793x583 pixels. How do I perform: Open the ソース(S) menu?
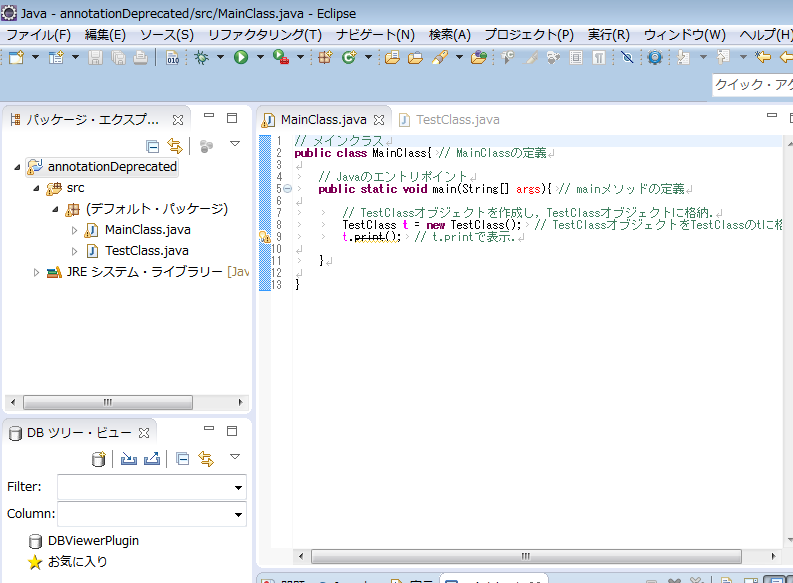(x=166, y=34)
